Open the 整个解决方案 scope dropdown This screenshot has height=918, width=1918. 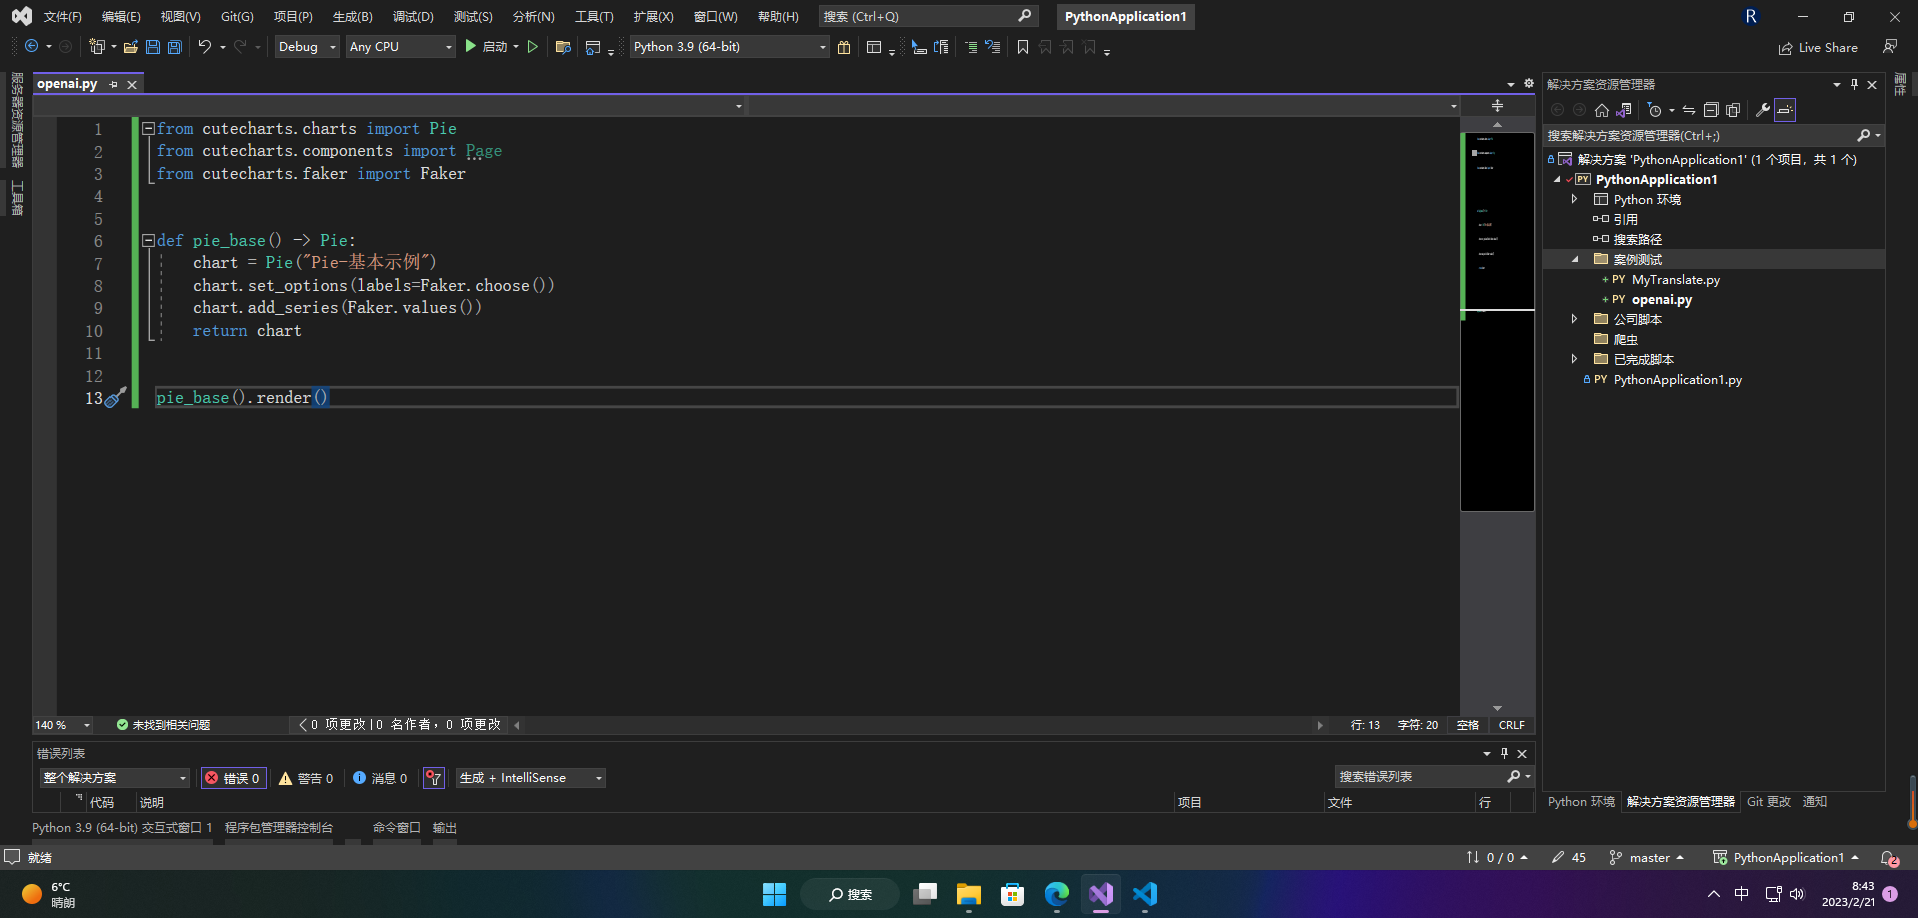click(115, 778)
